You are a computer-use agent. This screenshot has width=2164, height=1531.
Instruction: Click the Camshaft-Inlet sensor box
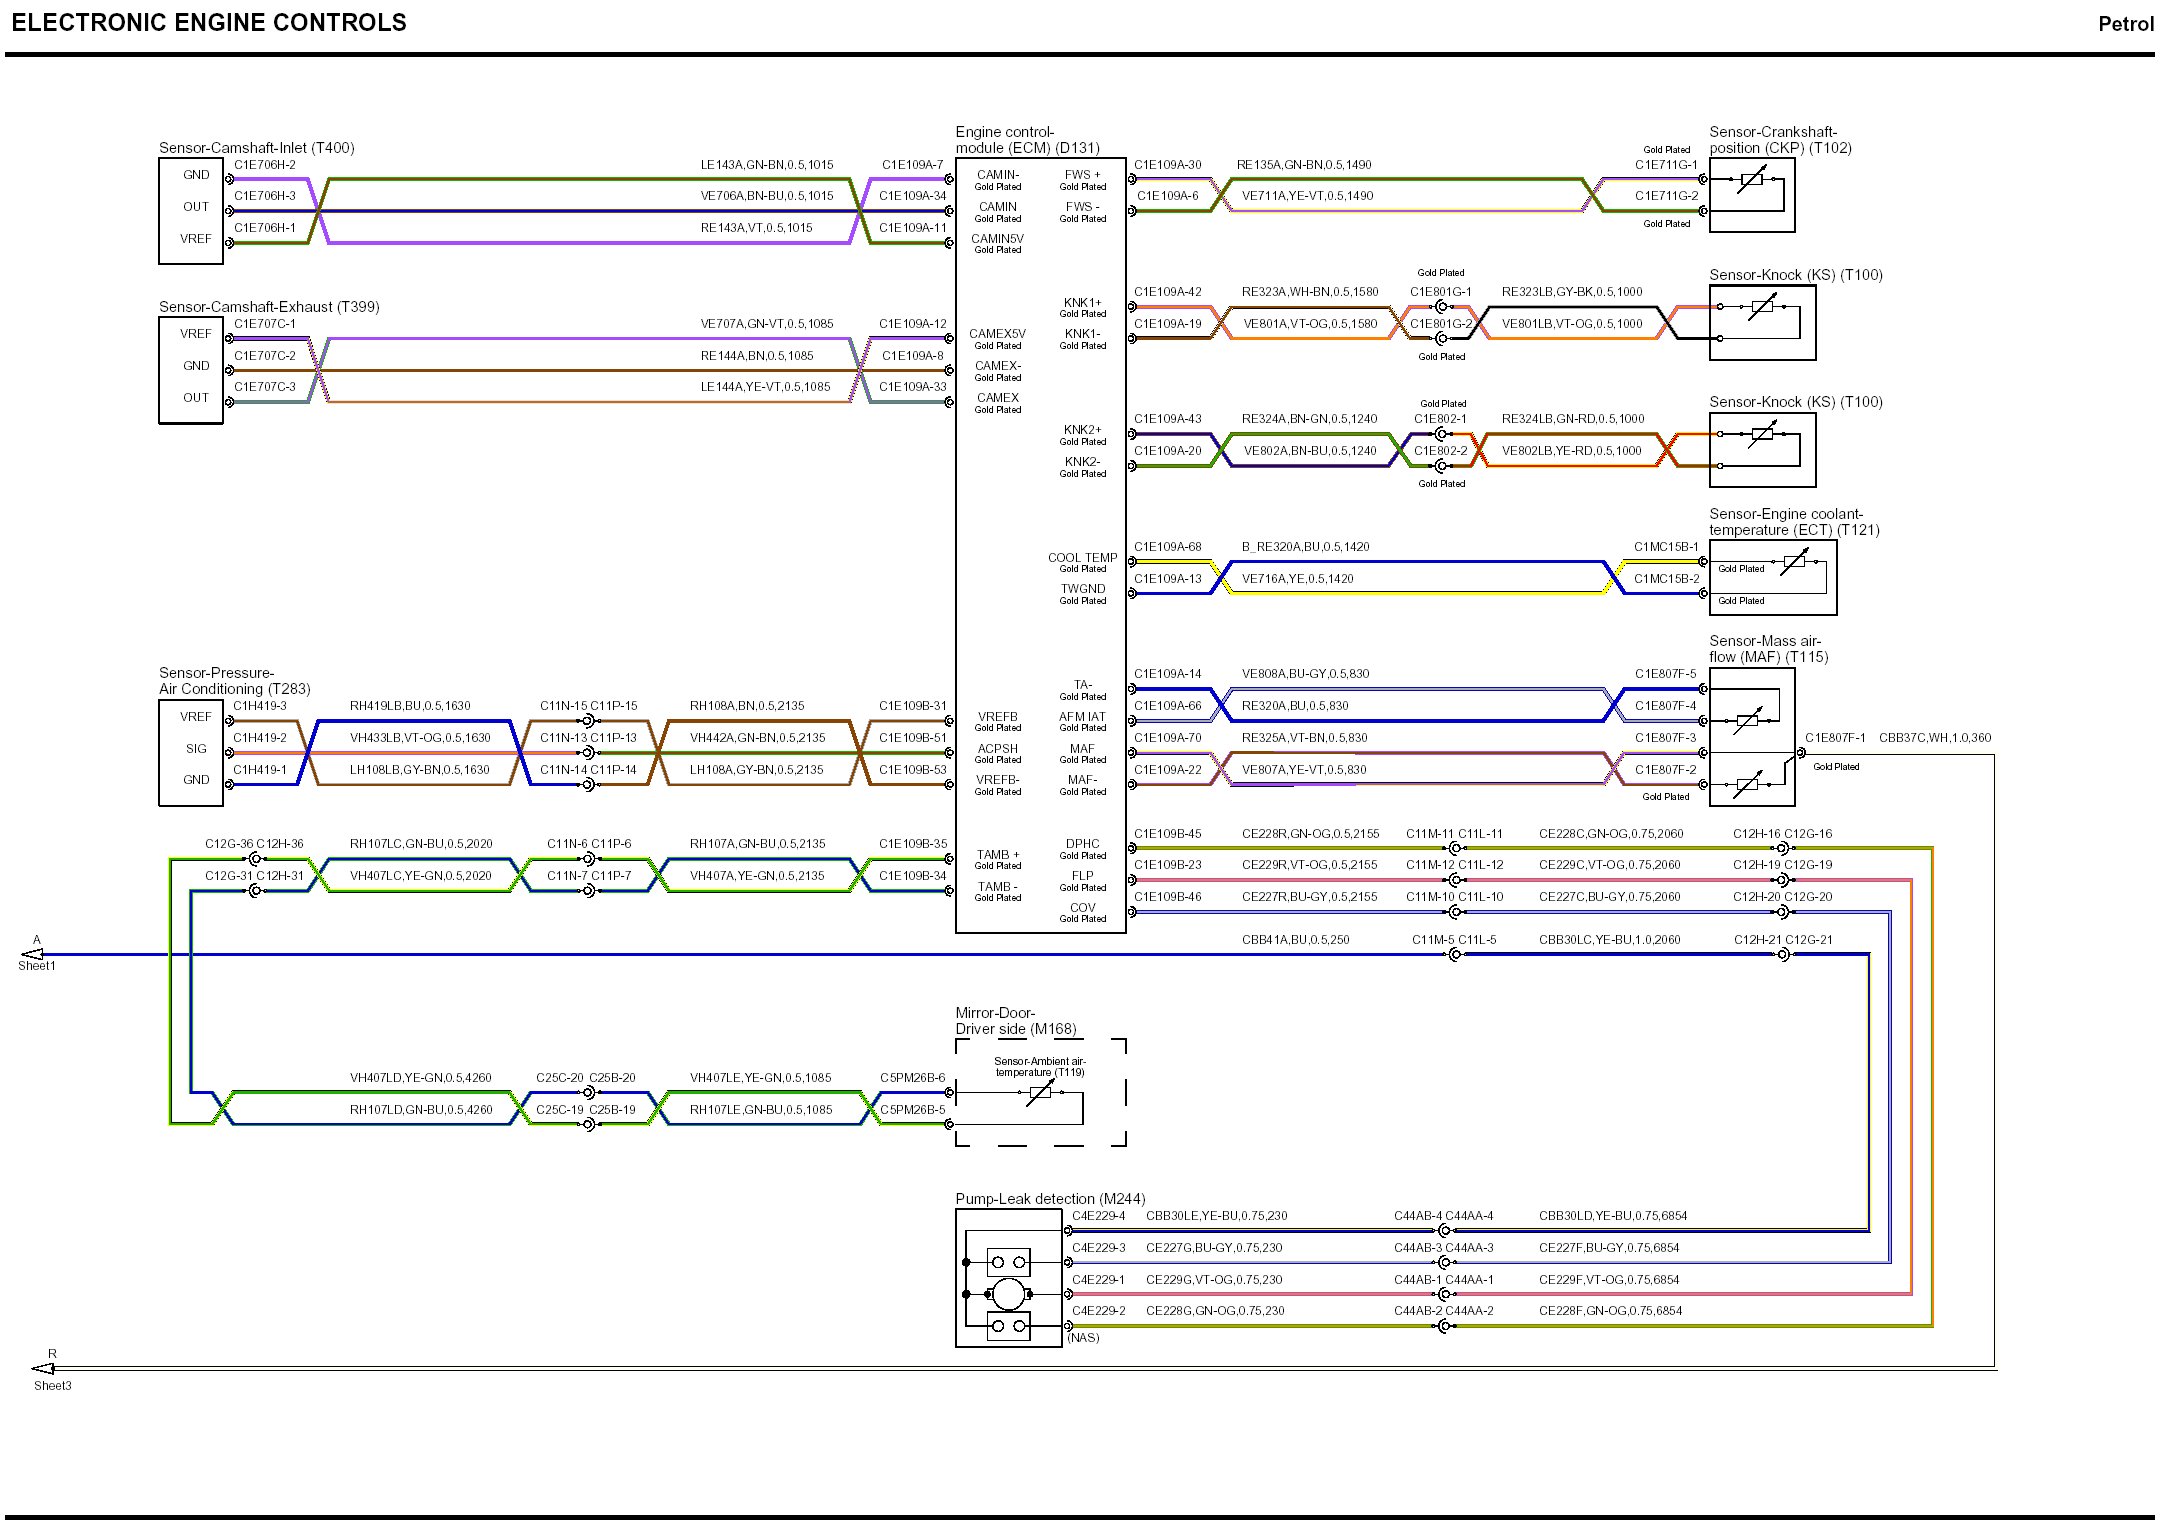[190, 211]
